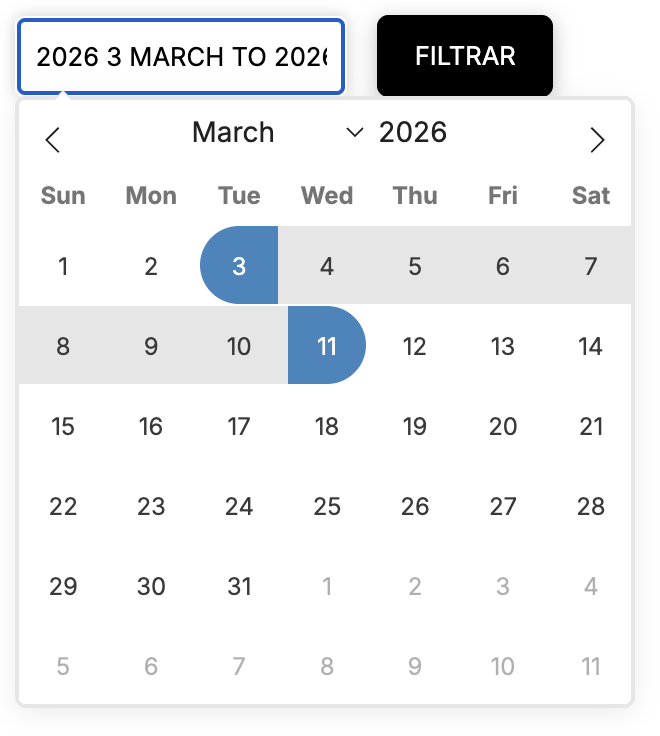Choose March 31 in the calendar
This screenshot has height=736, width=660.
(x=239, y=586)
